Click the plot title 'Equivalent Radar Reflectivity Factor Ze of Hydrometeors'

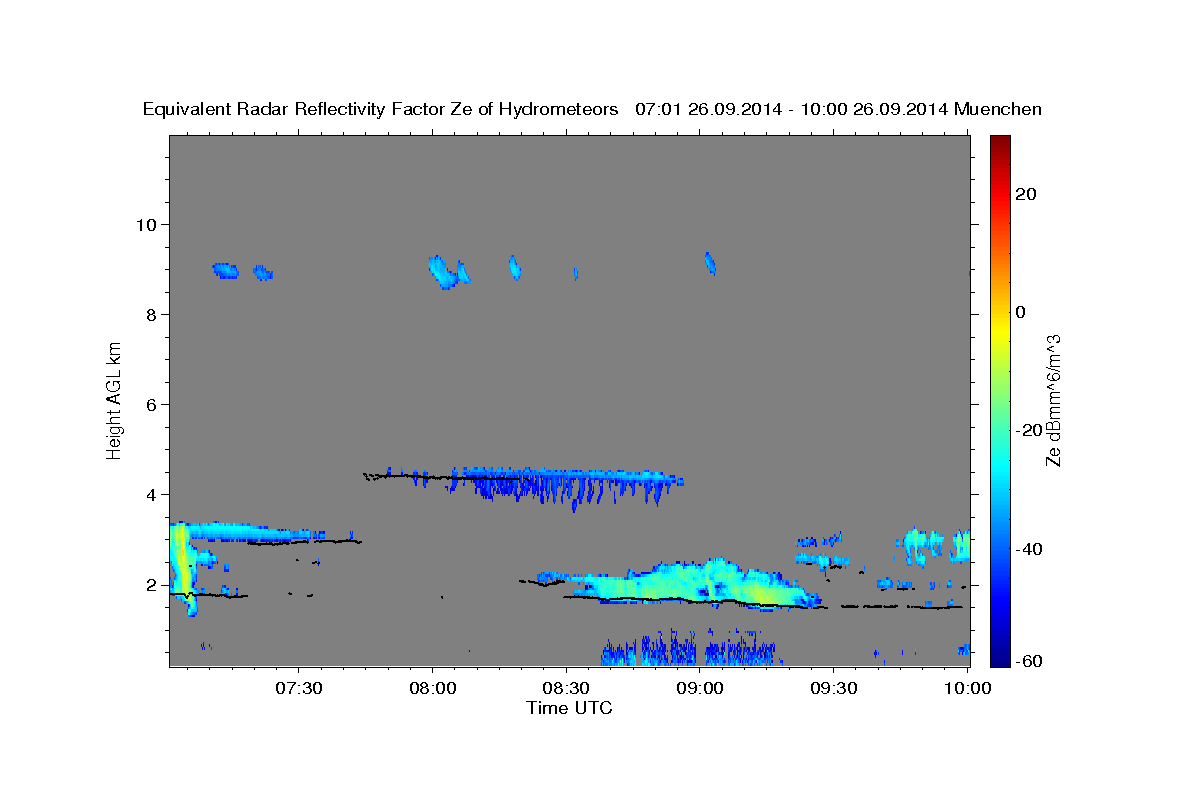click(380, 109)
